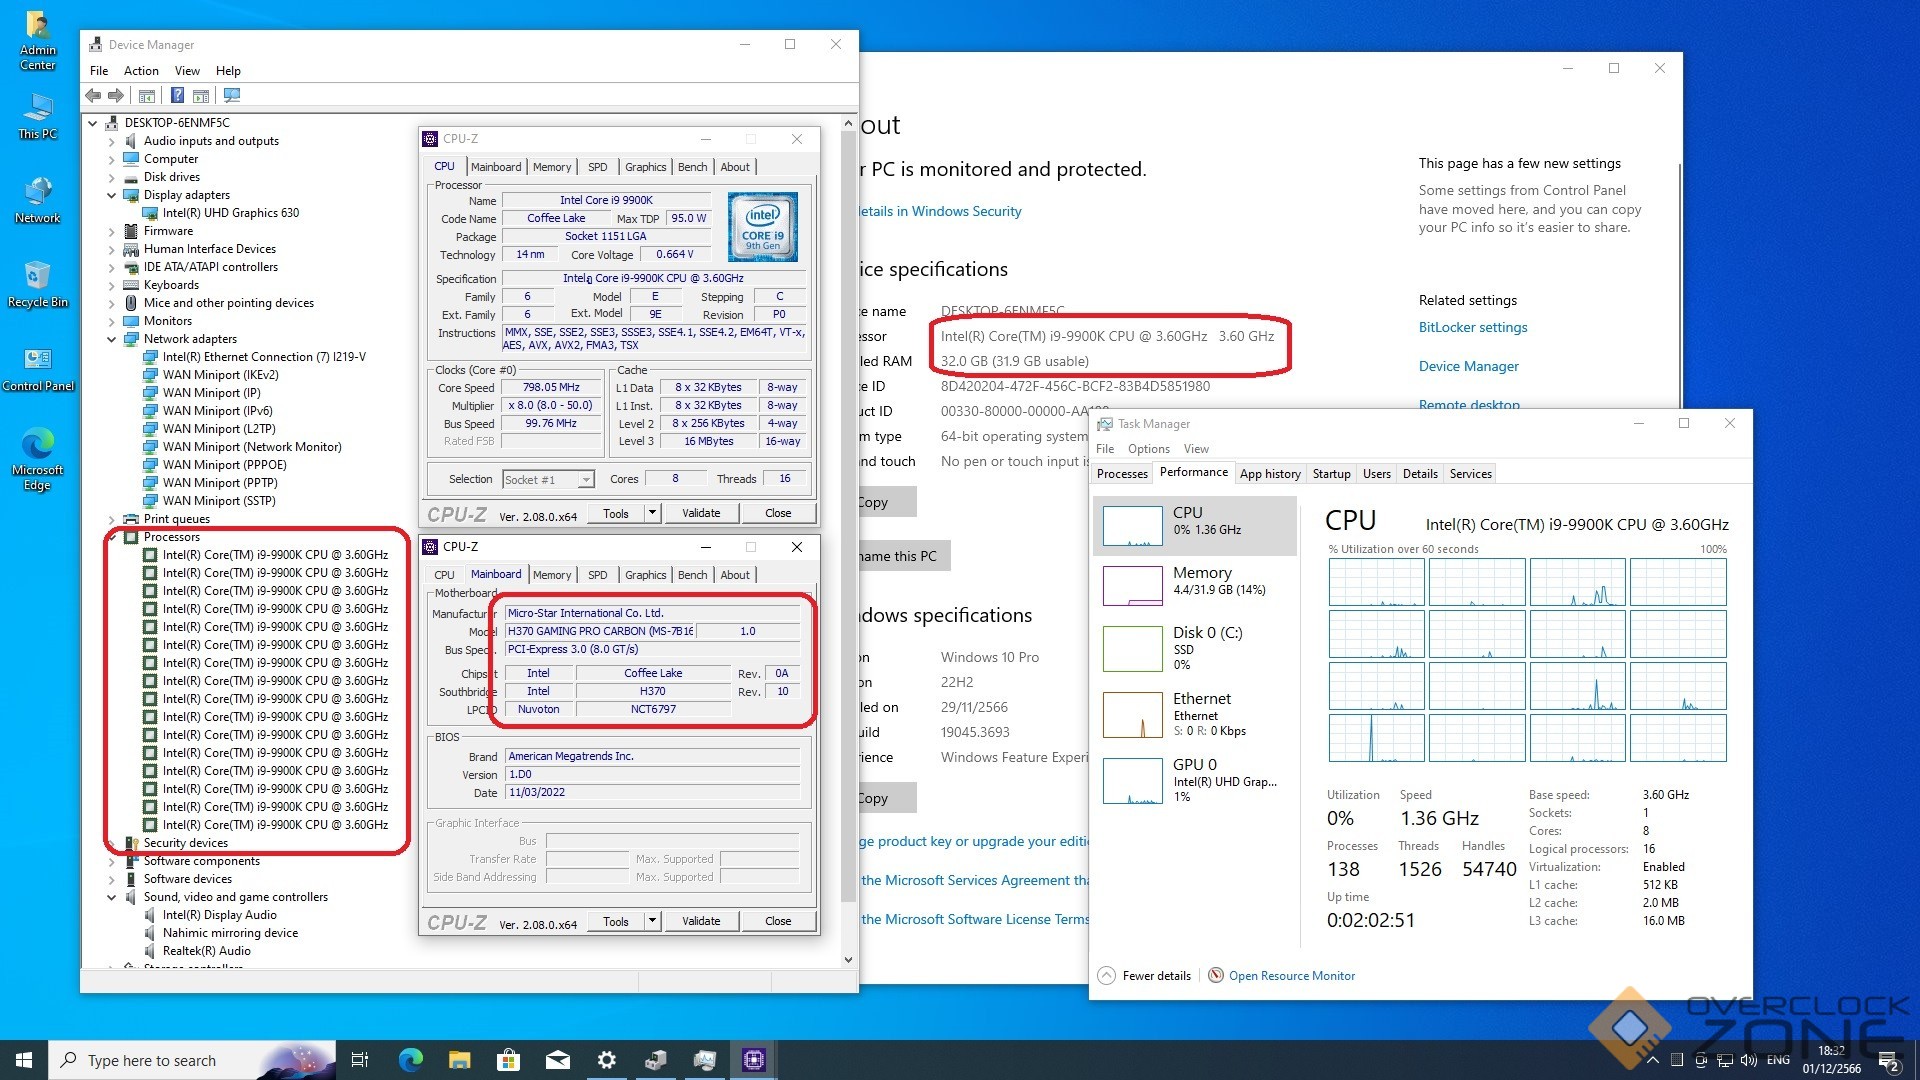Click the Show/Hide Console Tree toolbar icon
Viewport: 1920px width, 1080px height.
[147, 96]
